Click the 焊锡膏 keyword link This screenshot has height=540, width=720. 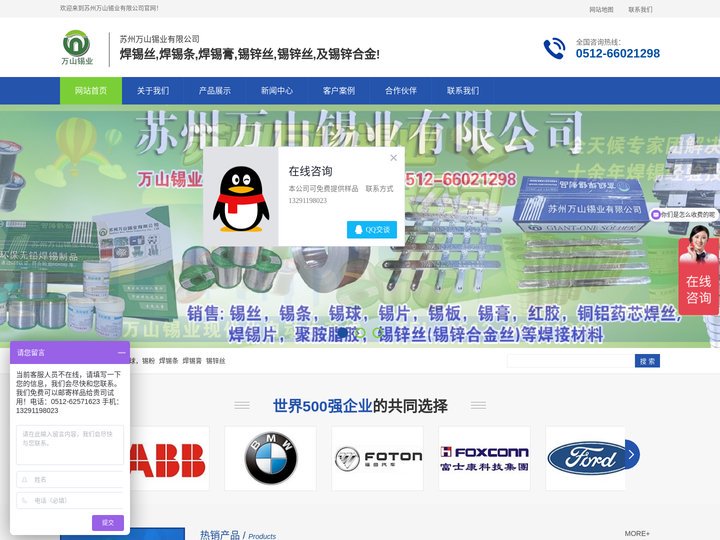tap(192, 361)
